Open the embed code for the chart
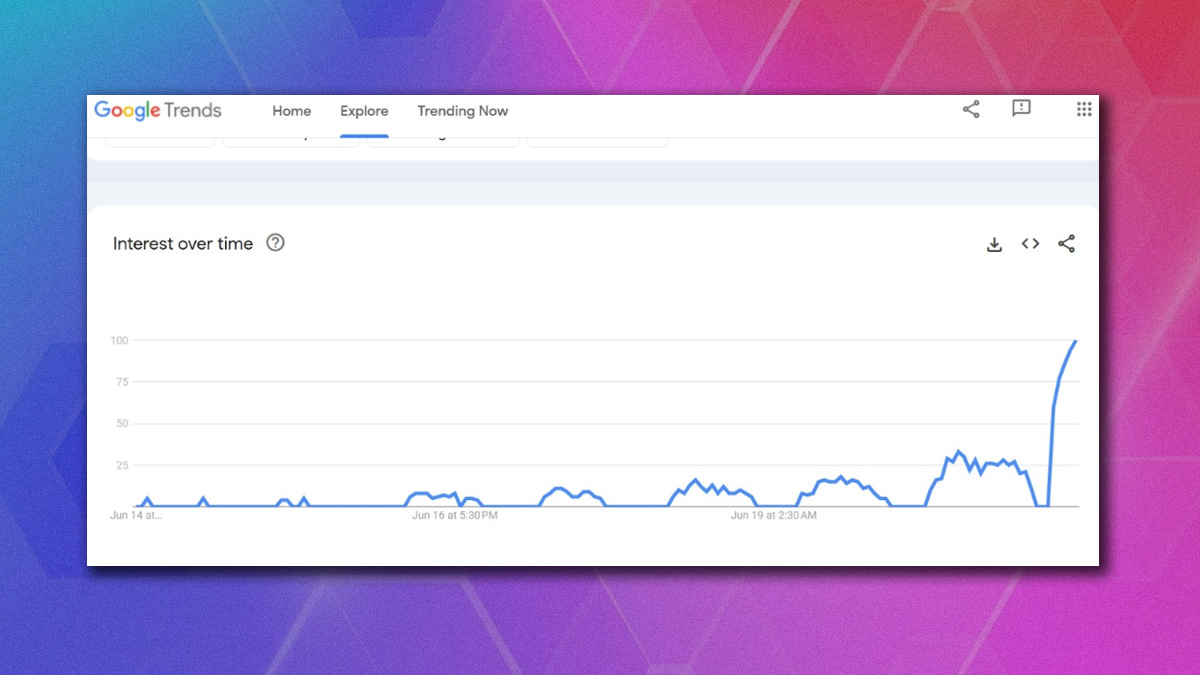1200x675 pixels. pos(1030,243)
